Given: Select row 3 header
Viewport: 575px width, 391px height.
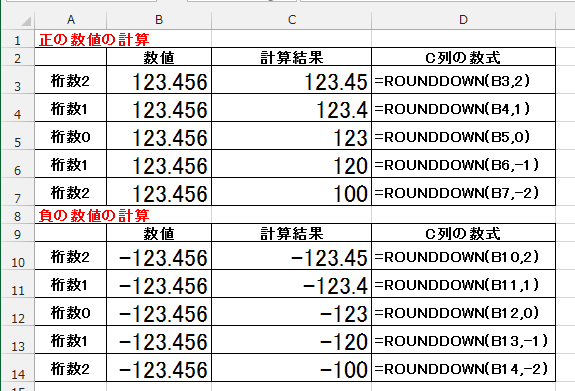Looking at the screenshot, I should (18, 80).
